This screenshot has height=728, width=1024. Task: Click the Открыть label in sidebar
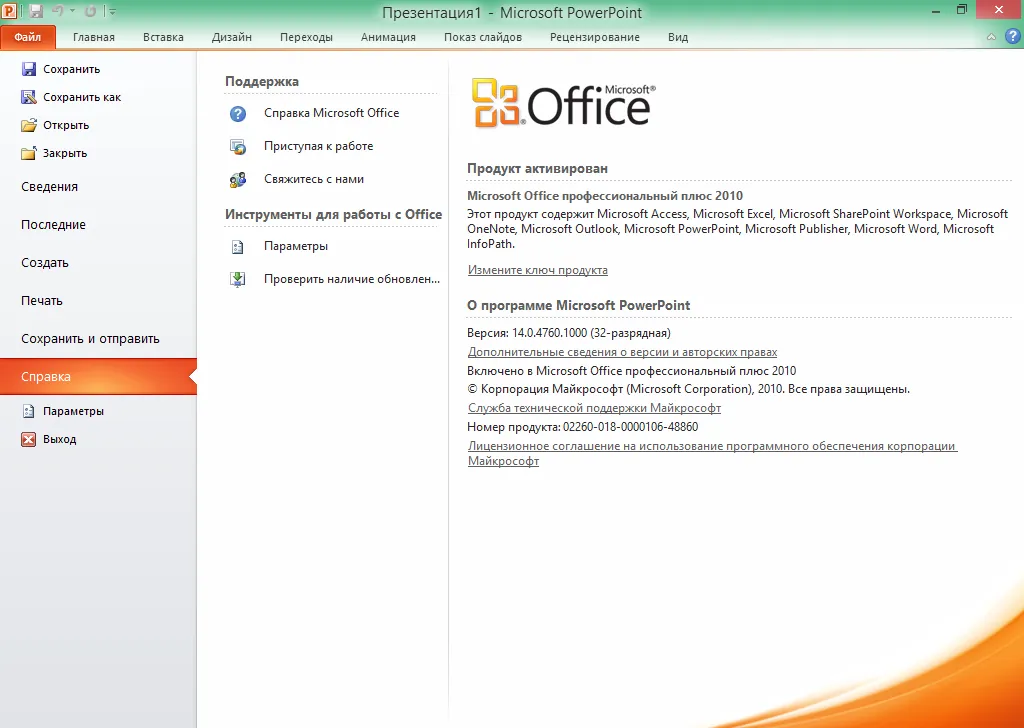tap(66, 125)
